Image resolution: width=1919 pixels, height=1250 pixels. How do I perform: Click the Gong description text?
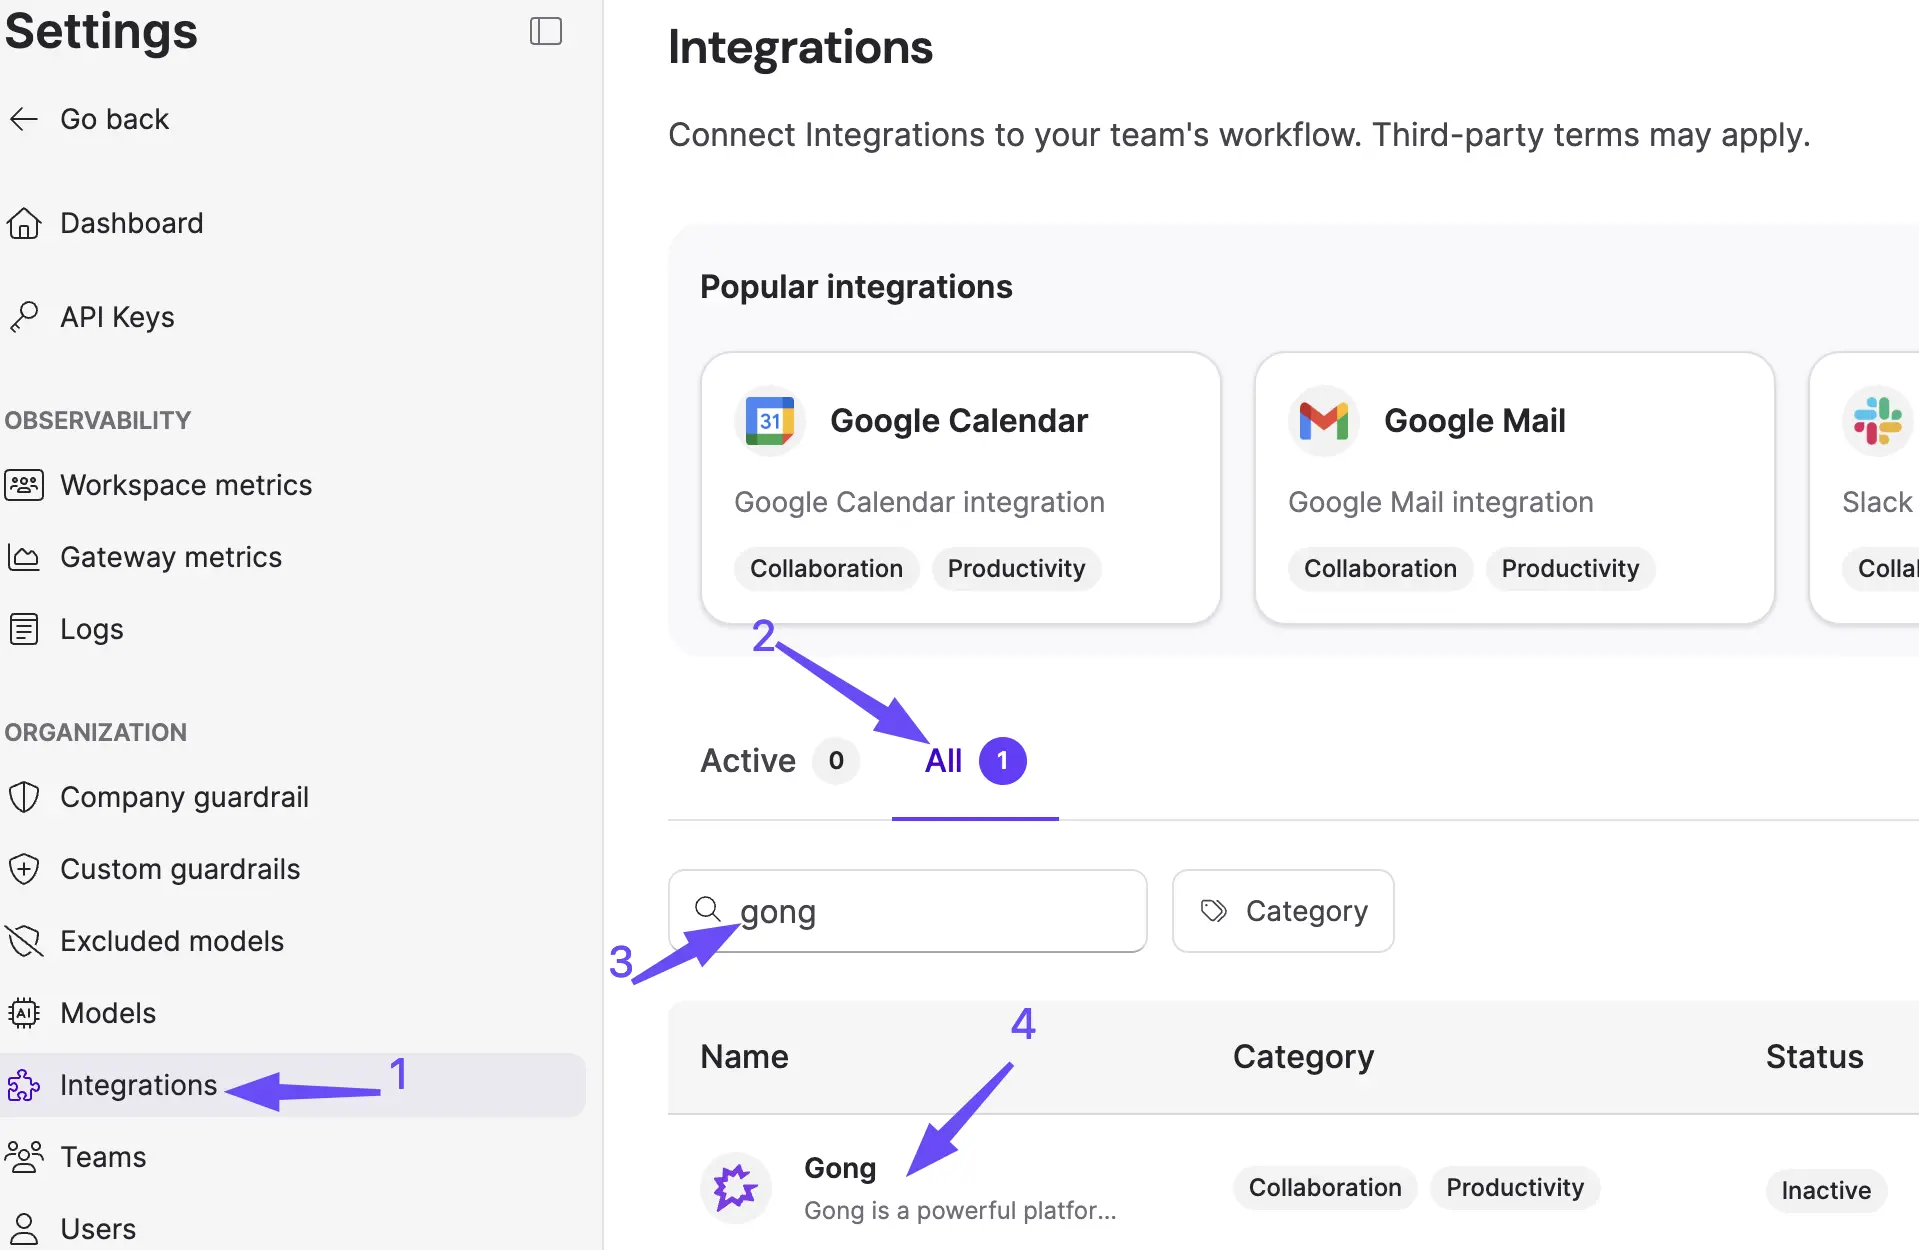[960, 1210]
